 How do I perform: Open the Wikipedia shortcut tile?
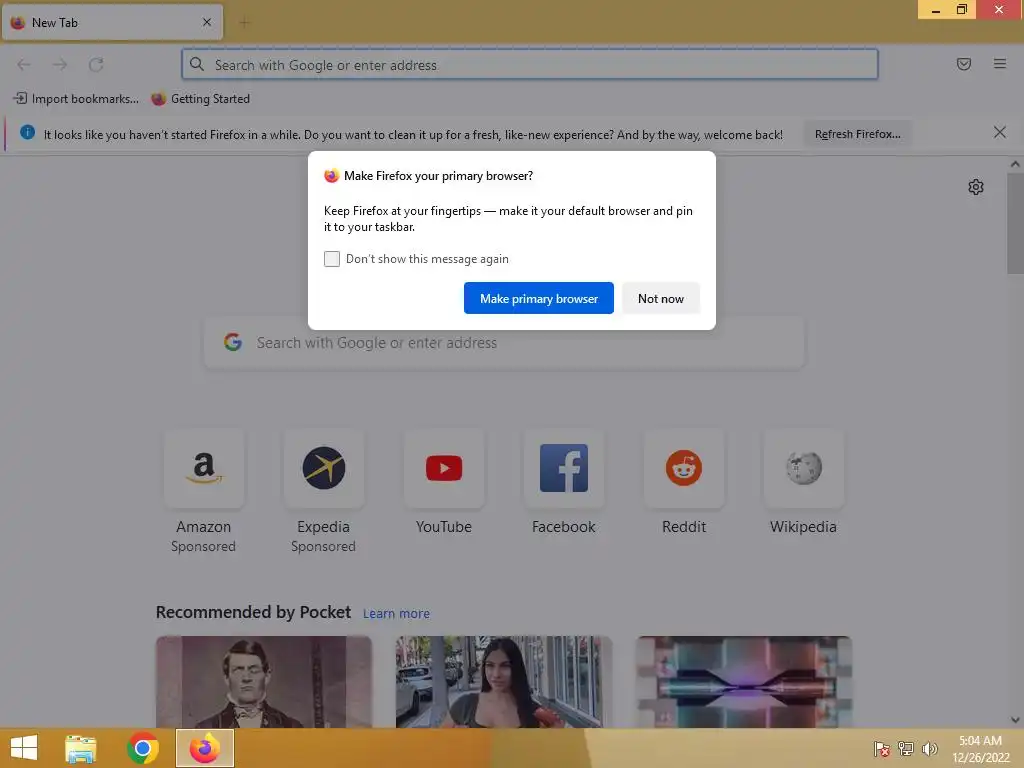[803, 468]
